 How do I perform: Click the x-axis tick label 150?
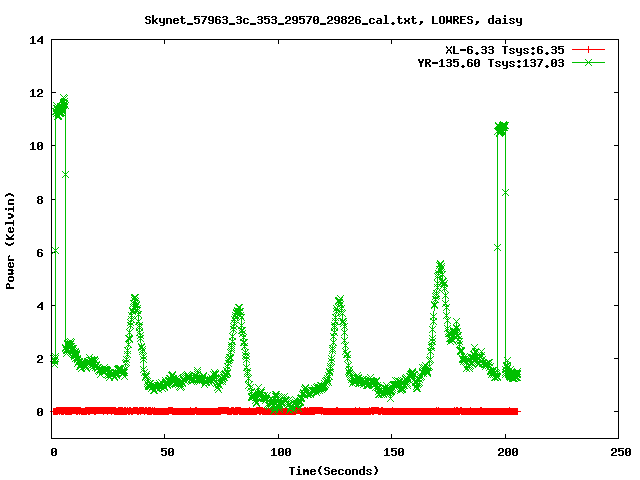[x=393, y=452]
